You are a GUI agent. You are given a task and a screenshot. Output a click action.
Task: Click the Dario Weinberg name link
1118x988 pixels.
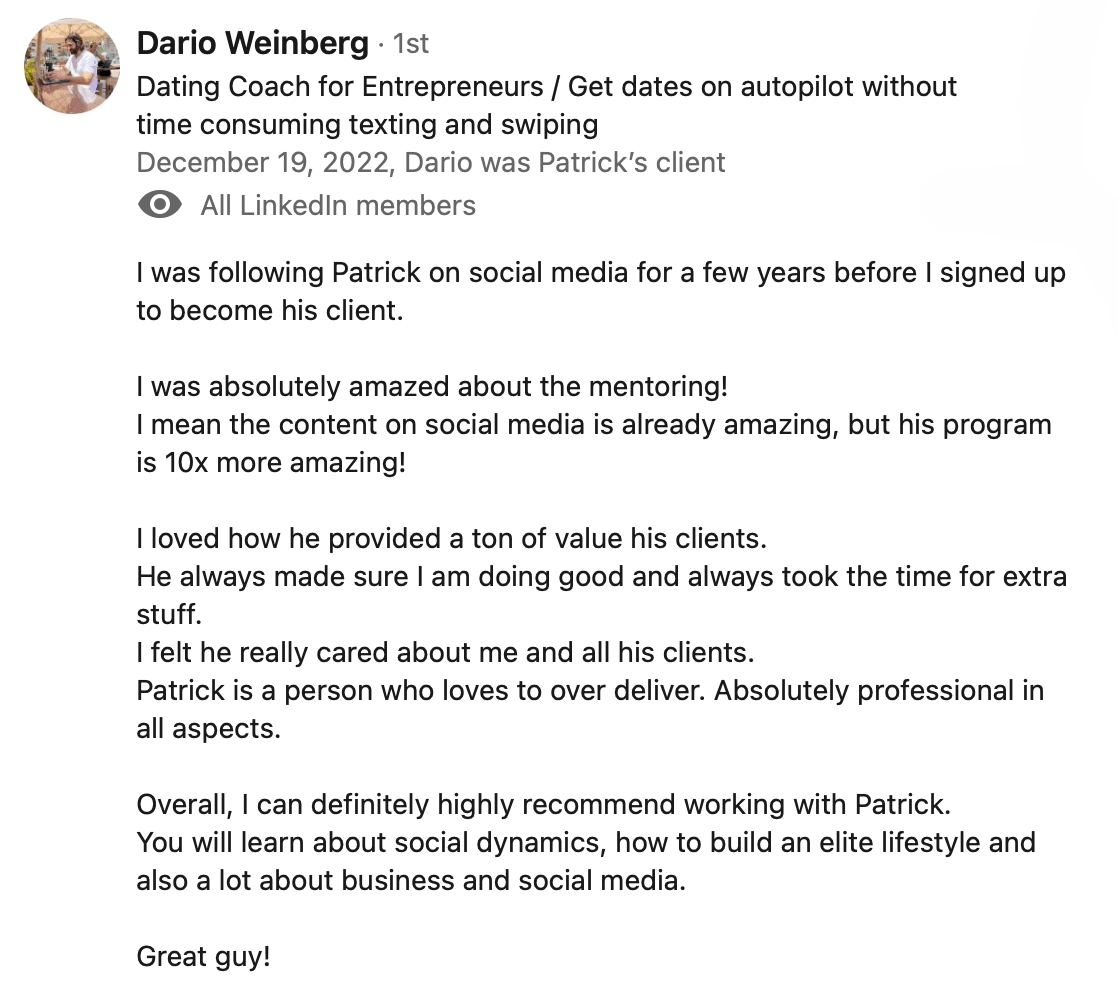(x=252, y=43)
